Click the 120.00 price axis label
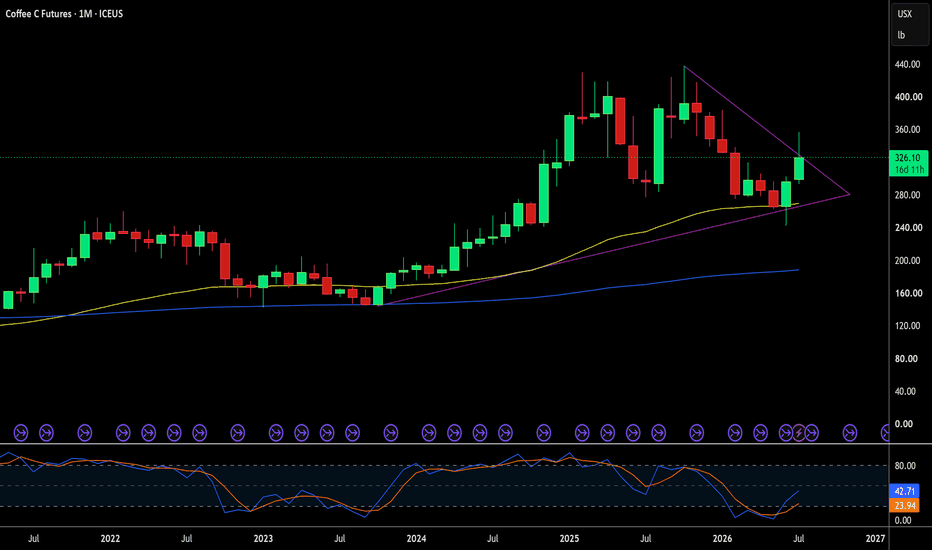 pos(908,326)
